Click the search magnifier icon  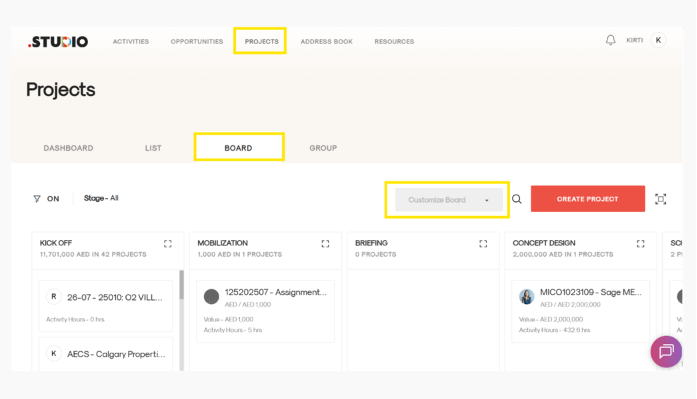point(517,199)
